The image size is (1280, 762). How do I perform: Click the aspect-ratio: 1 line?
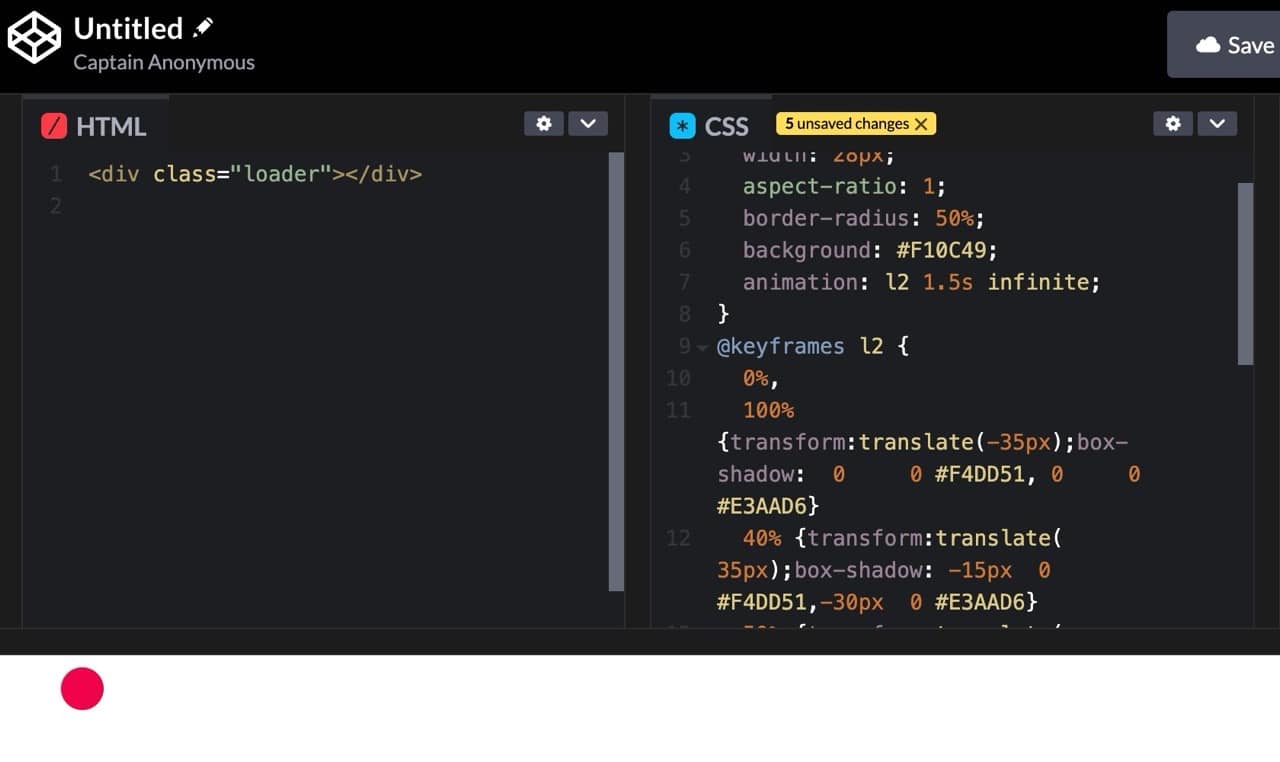pyautogui.click(x=844, y=186)
